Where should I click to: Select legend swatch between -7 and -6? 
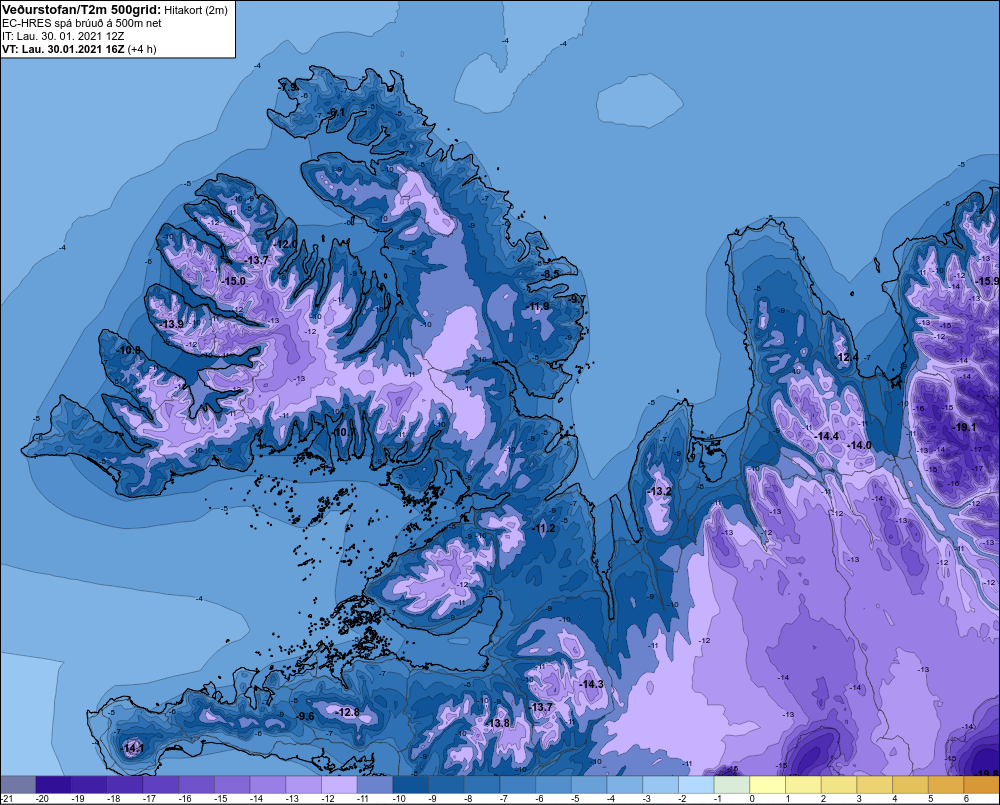click(518, 784)
